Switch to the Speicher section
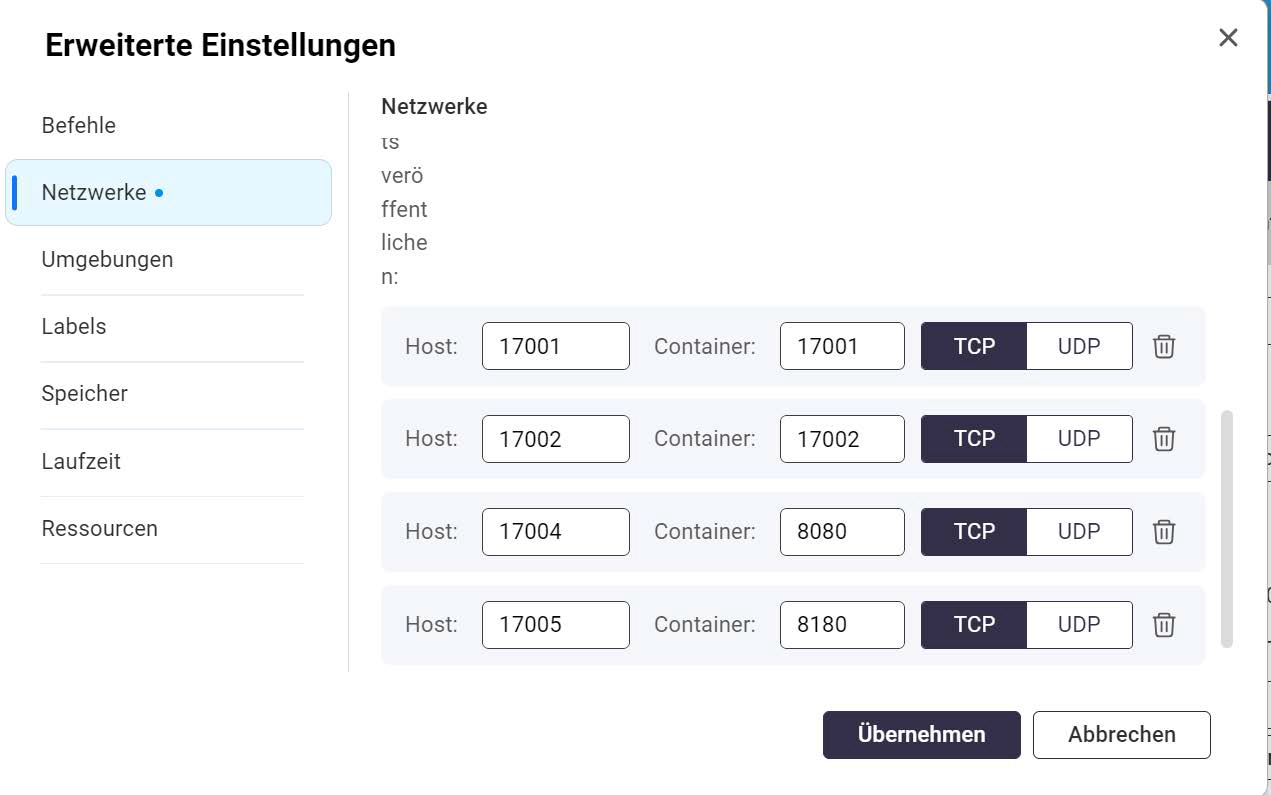This screenshot has width=1271, height=795. click(85, 394)
